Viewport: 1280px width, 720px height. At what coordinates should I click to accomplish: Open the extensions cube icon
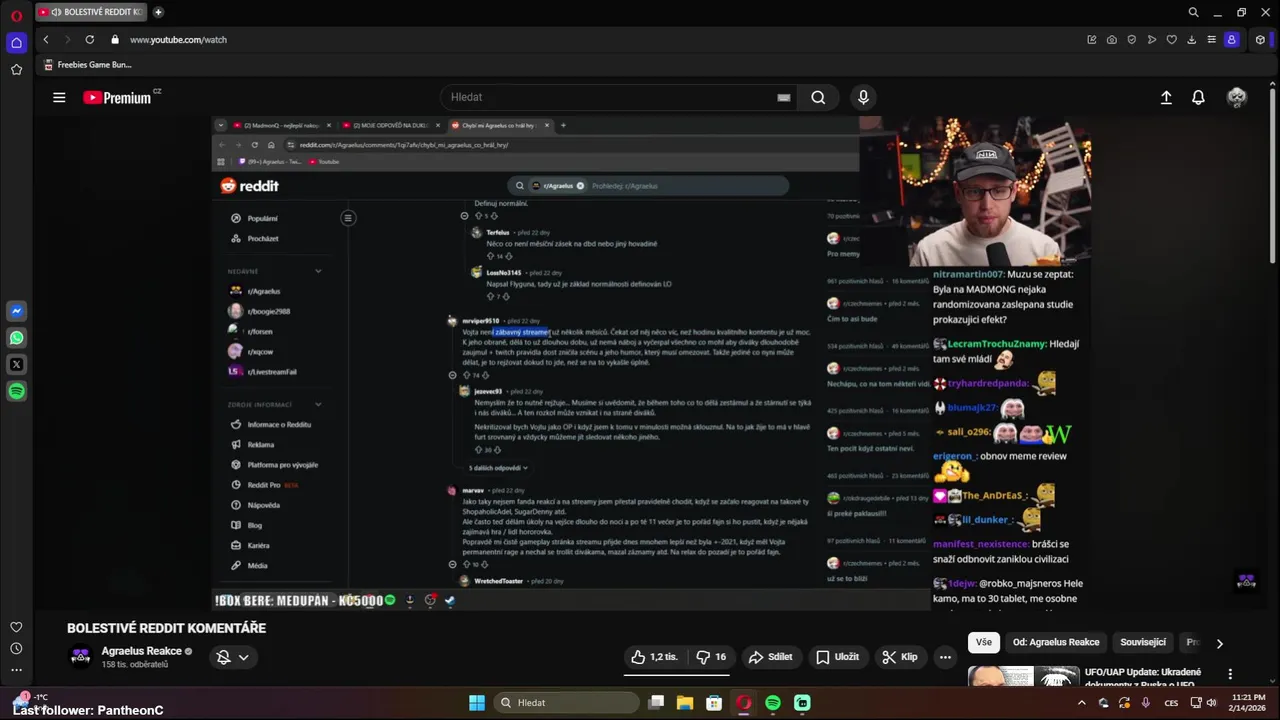[x=1260, y=40]
